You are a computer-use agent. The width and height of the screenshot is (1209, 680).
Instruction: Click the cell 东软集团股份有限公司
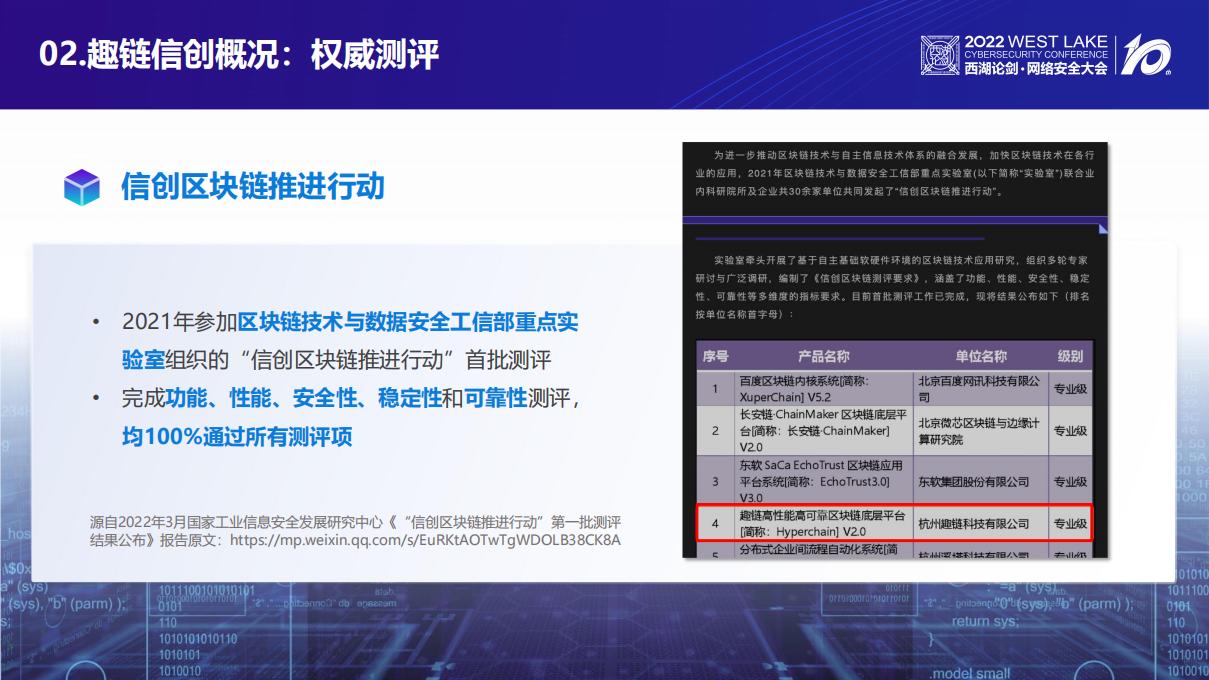coord(981,481)
